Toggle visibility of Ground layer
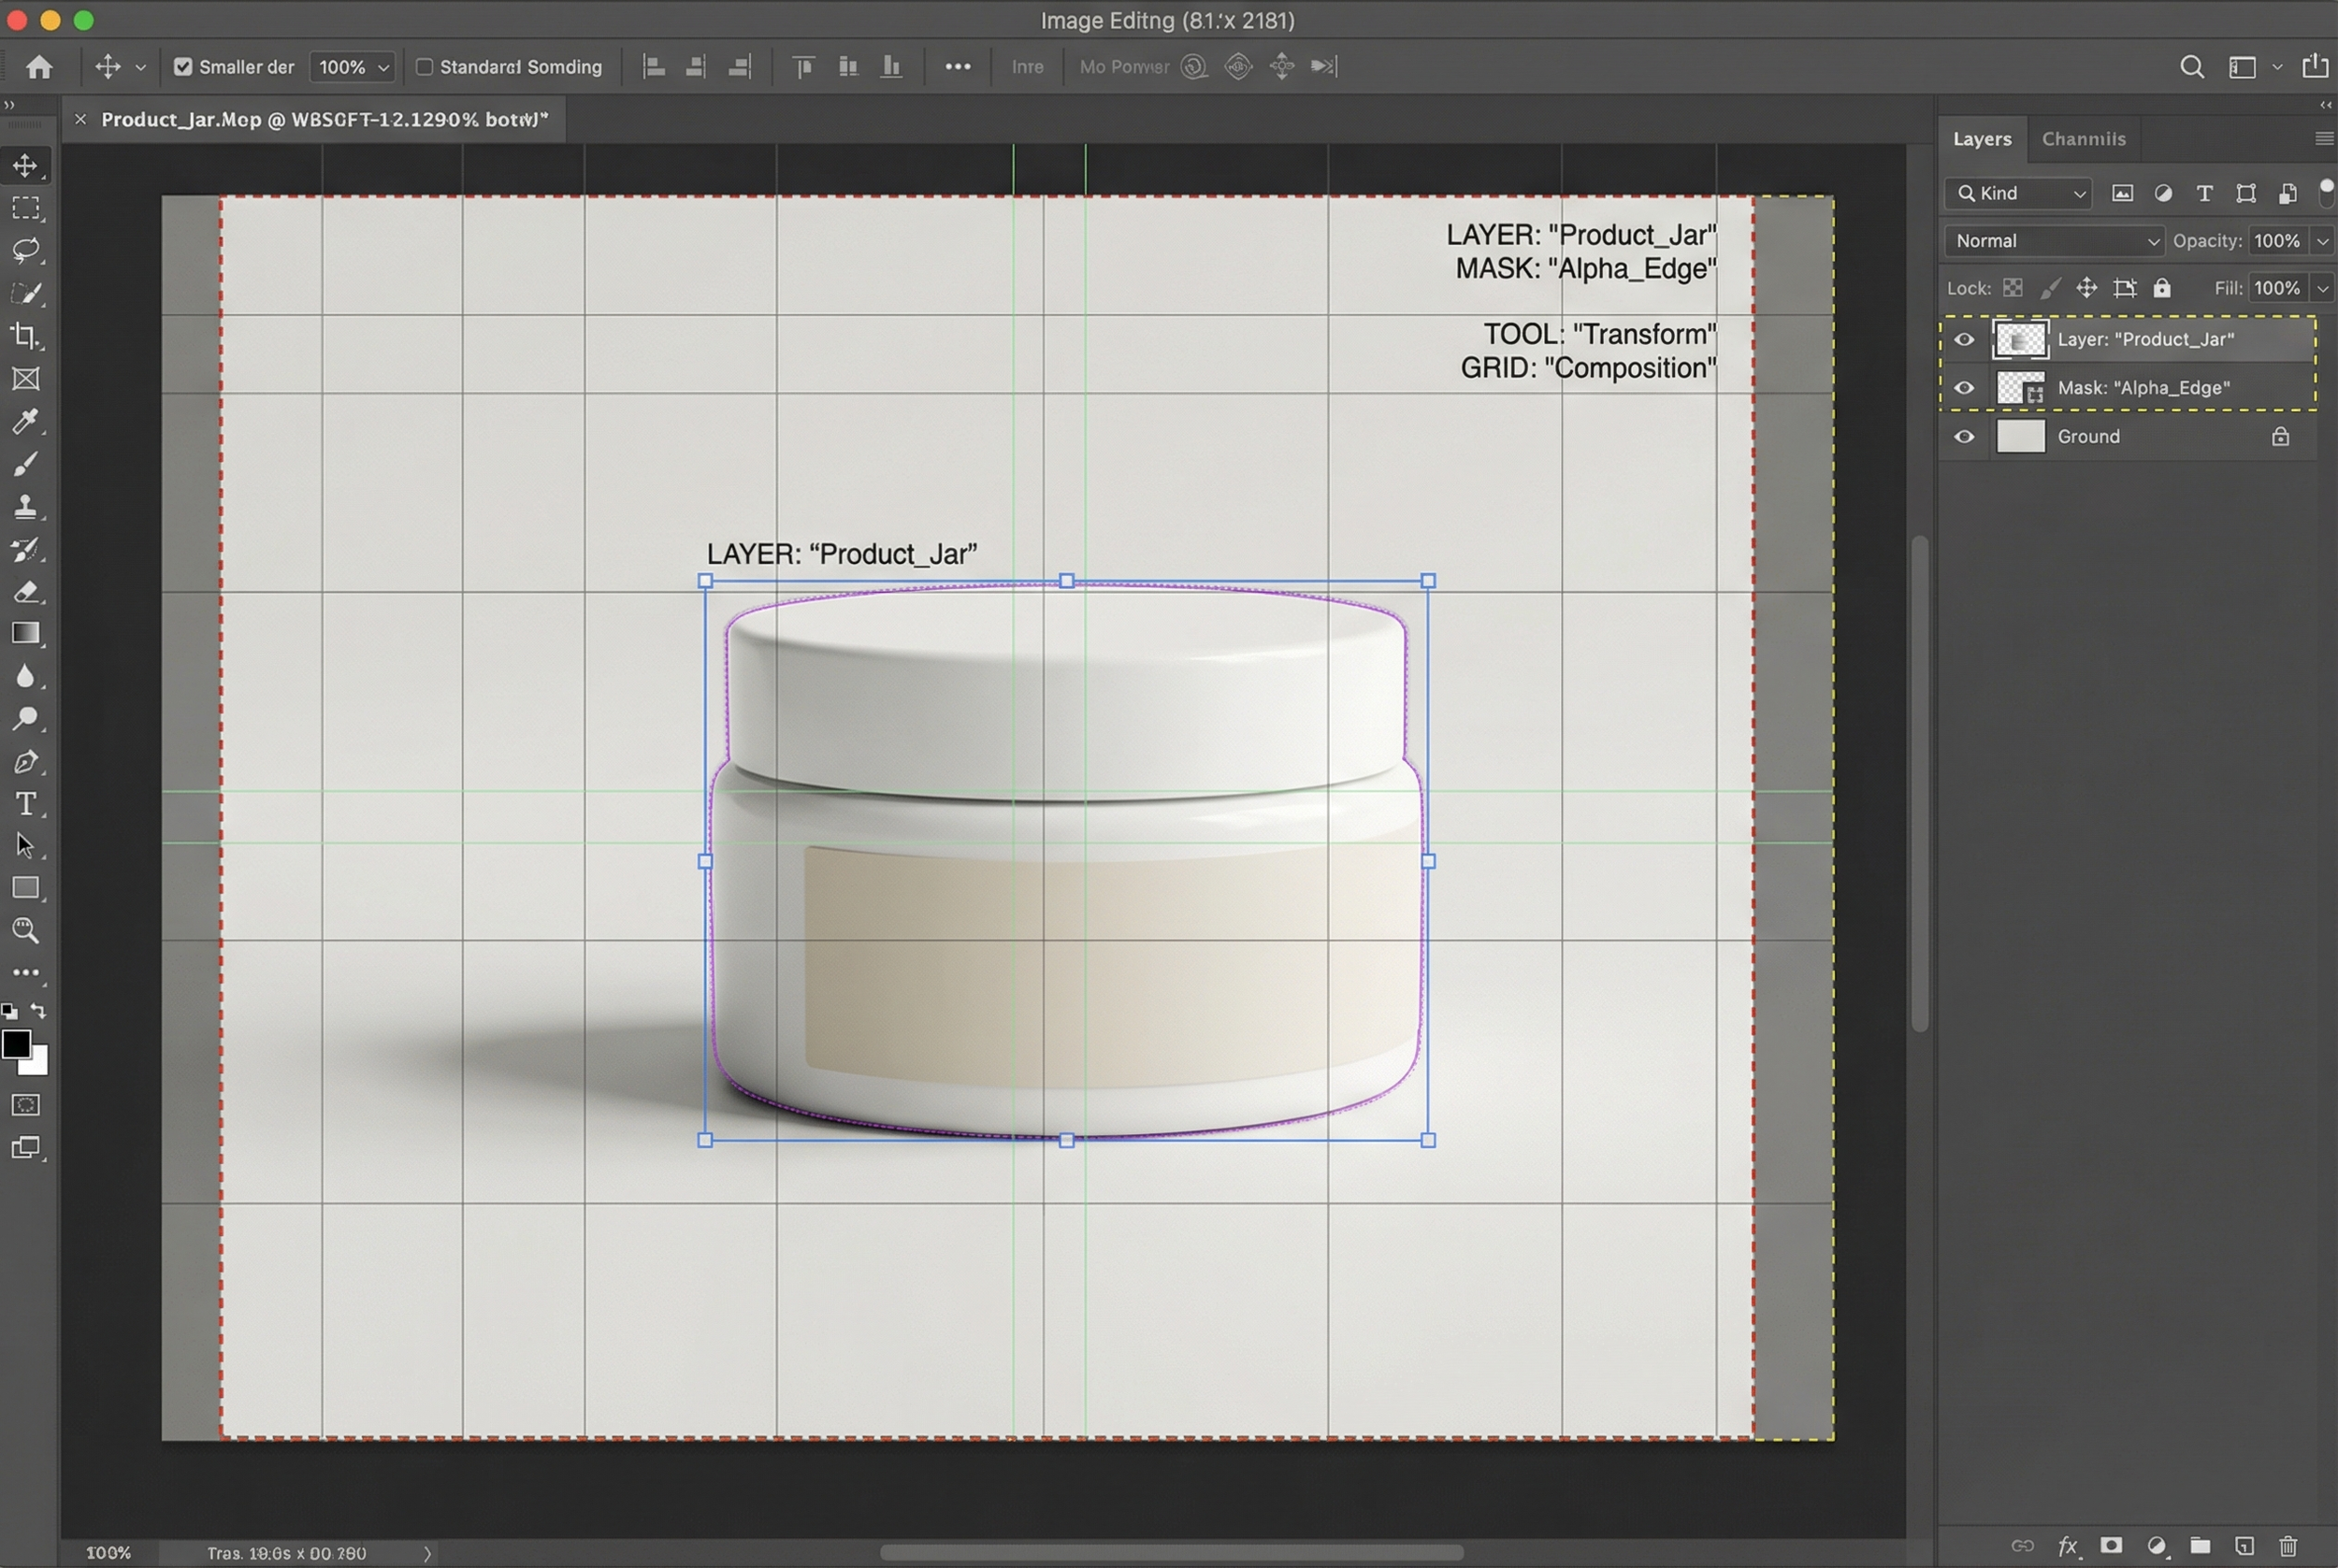 [1964, 437]
